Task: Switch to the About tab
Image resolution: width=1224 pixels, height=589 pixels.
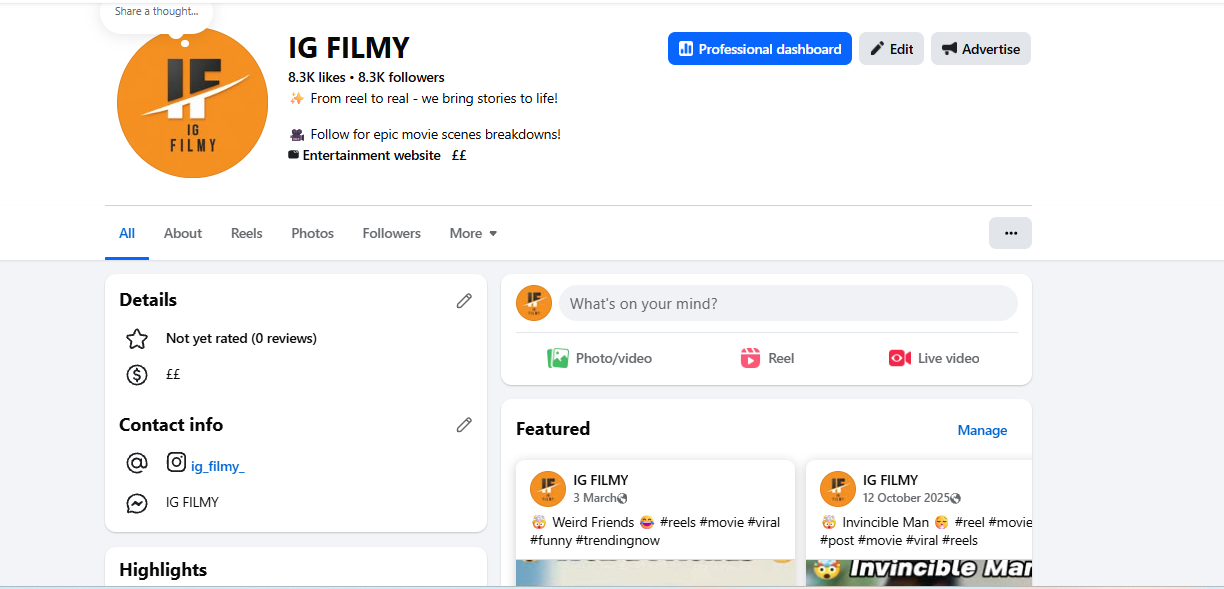Action: click(x=183, y=233)
